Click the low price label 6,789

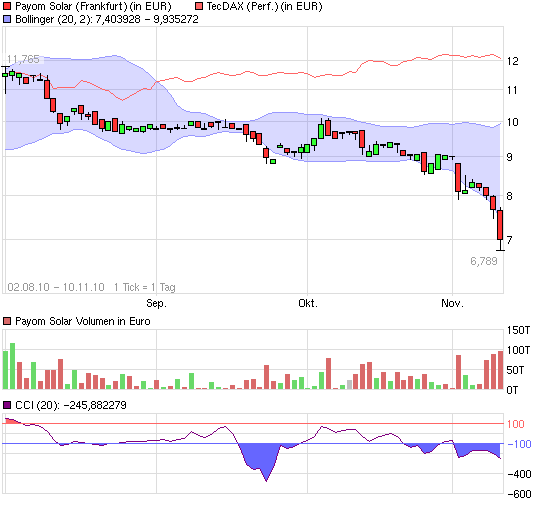pyautogui.click(x=484, y=261)
